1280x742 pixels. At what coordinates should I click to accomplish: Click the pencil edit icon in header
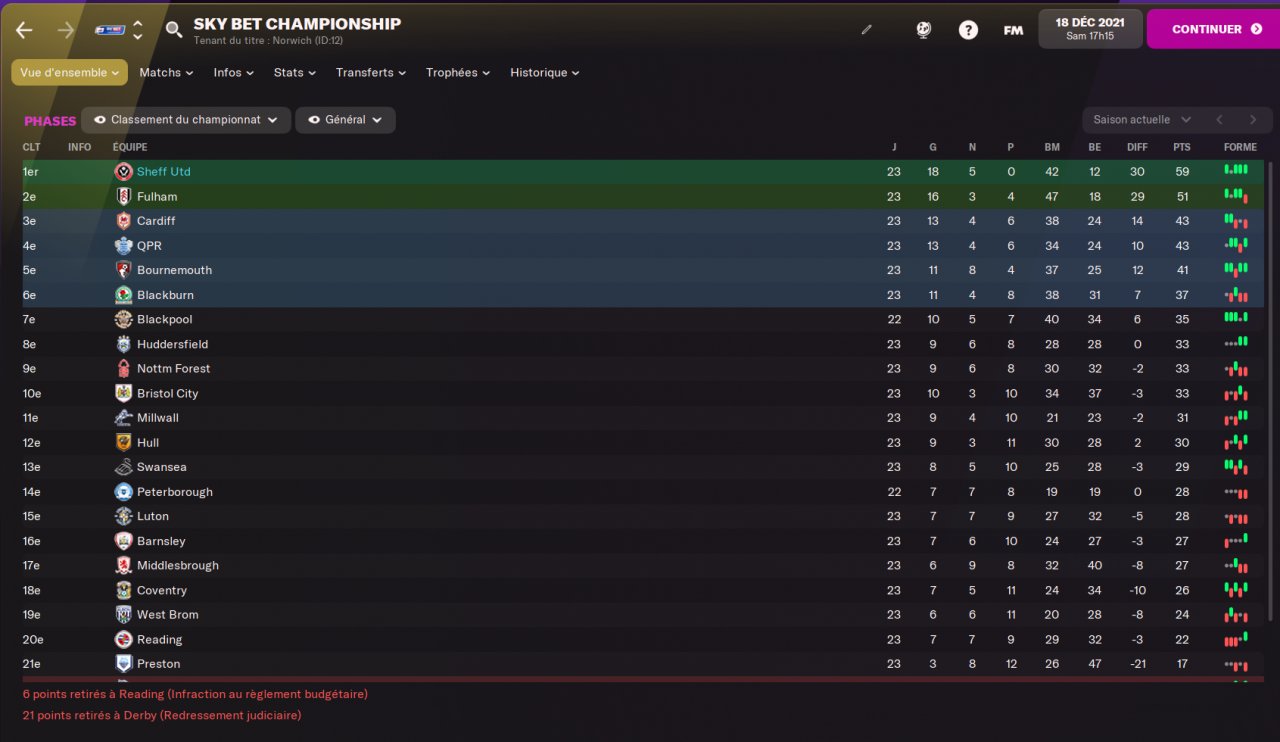(x=867, y=30)
